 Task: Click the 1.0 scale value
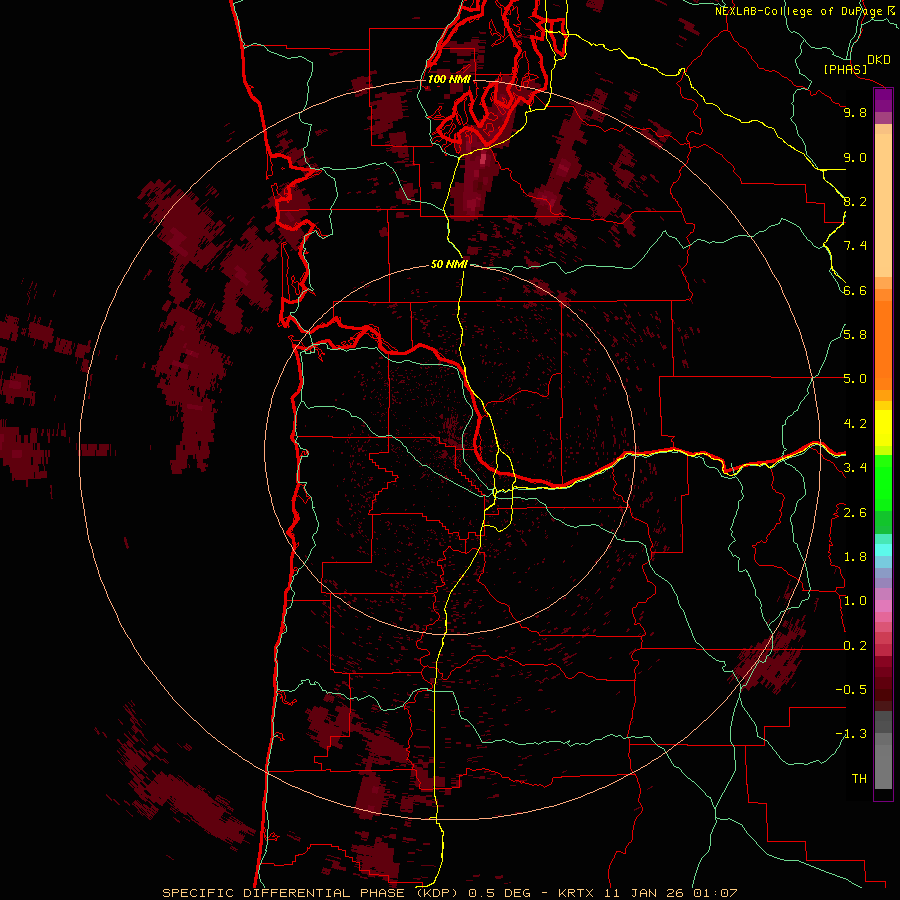click(855, 601)
